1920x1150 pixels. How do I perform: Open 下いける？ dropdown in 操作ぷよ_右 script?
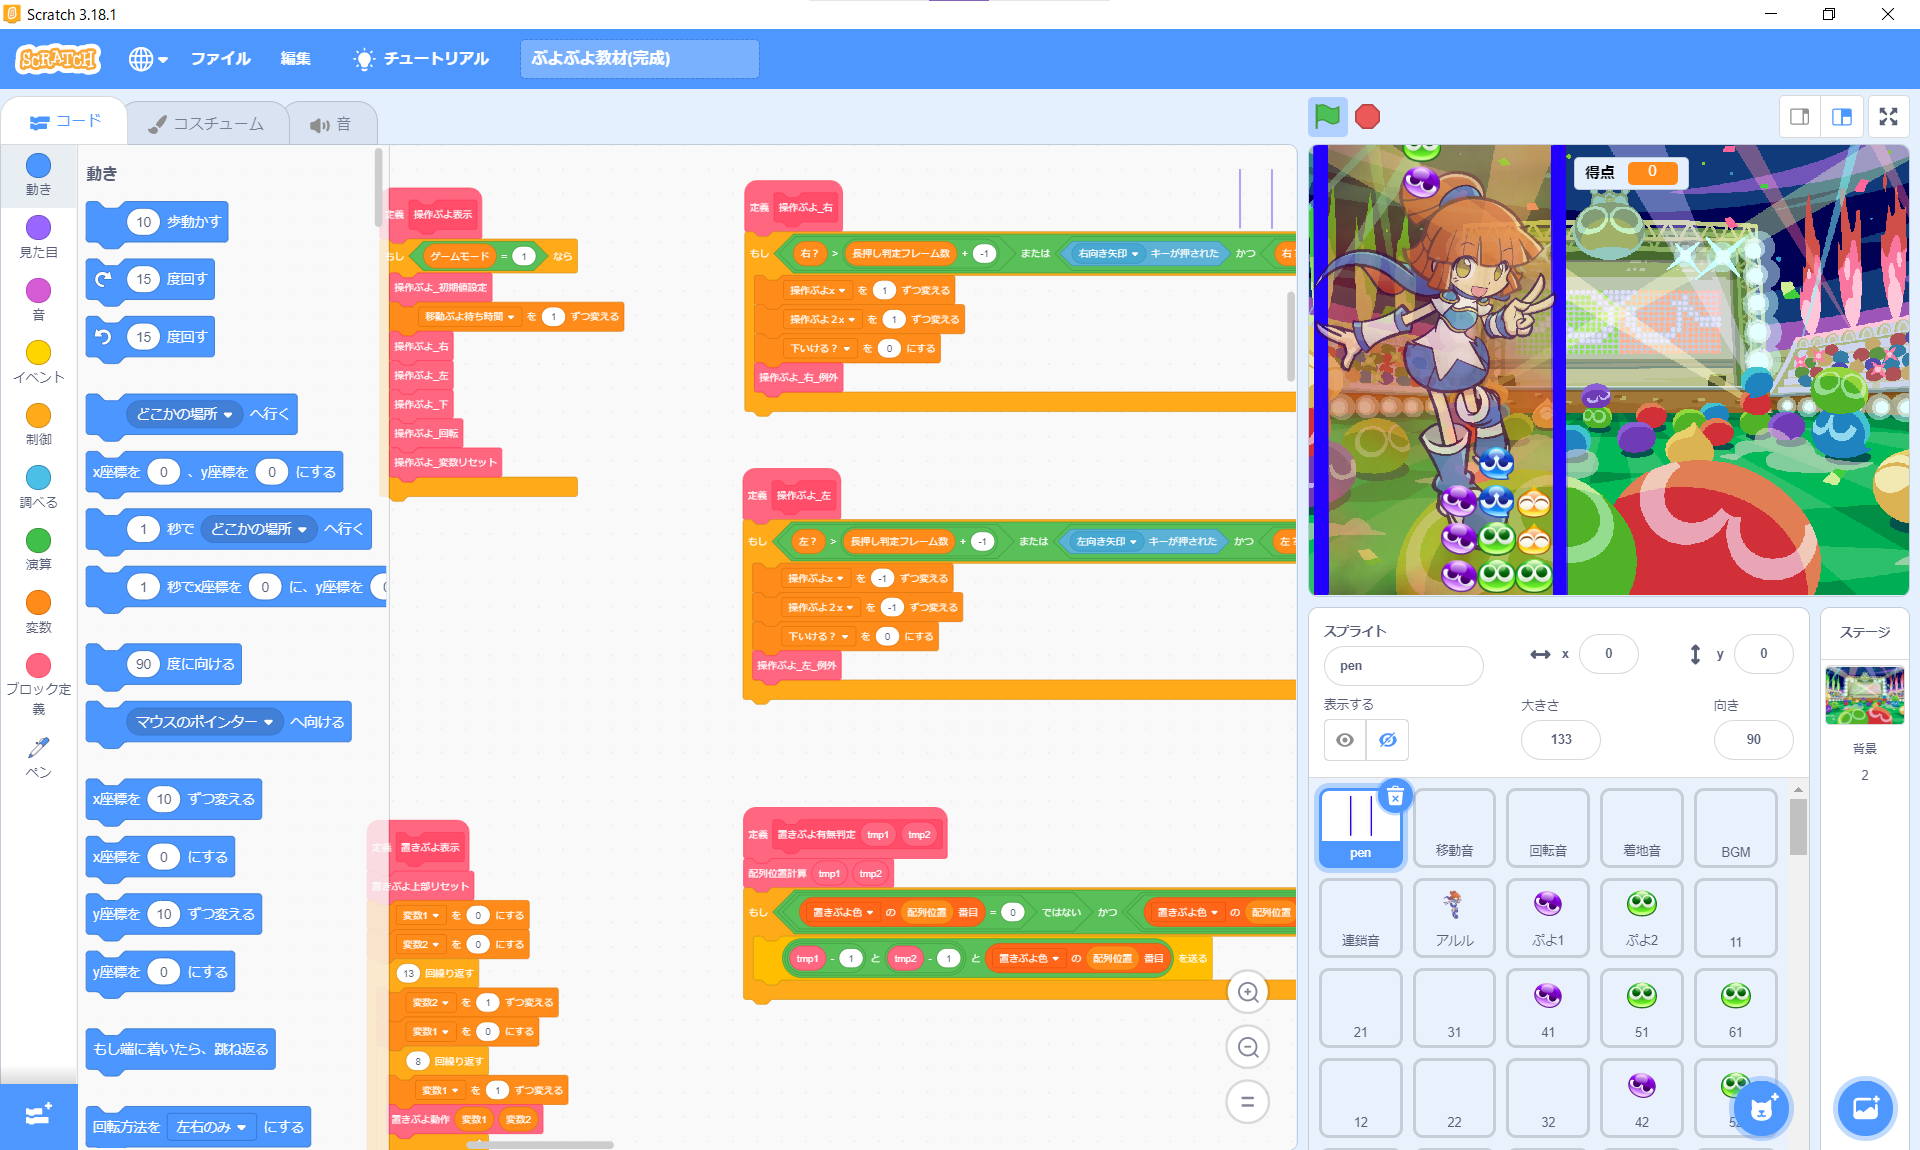click(821, 349)
